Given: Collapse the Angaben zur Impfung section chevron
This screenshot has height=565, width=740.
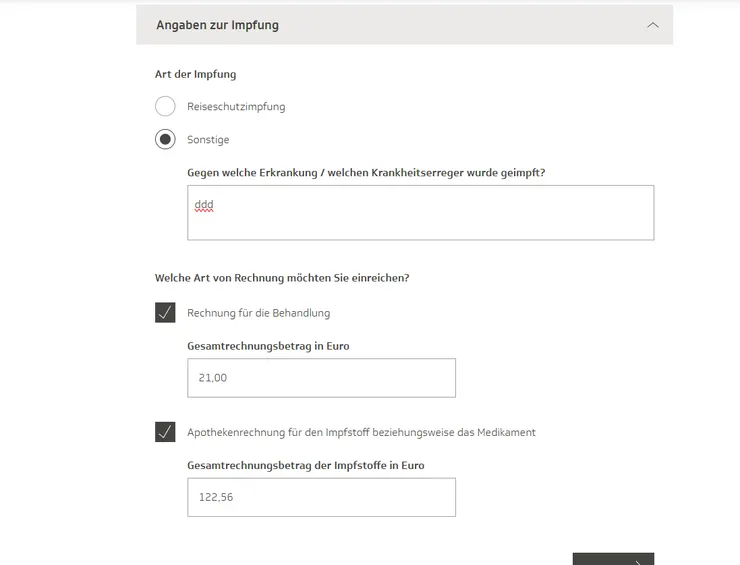Looking at the screenshot, I should click(x=653, y=25).
